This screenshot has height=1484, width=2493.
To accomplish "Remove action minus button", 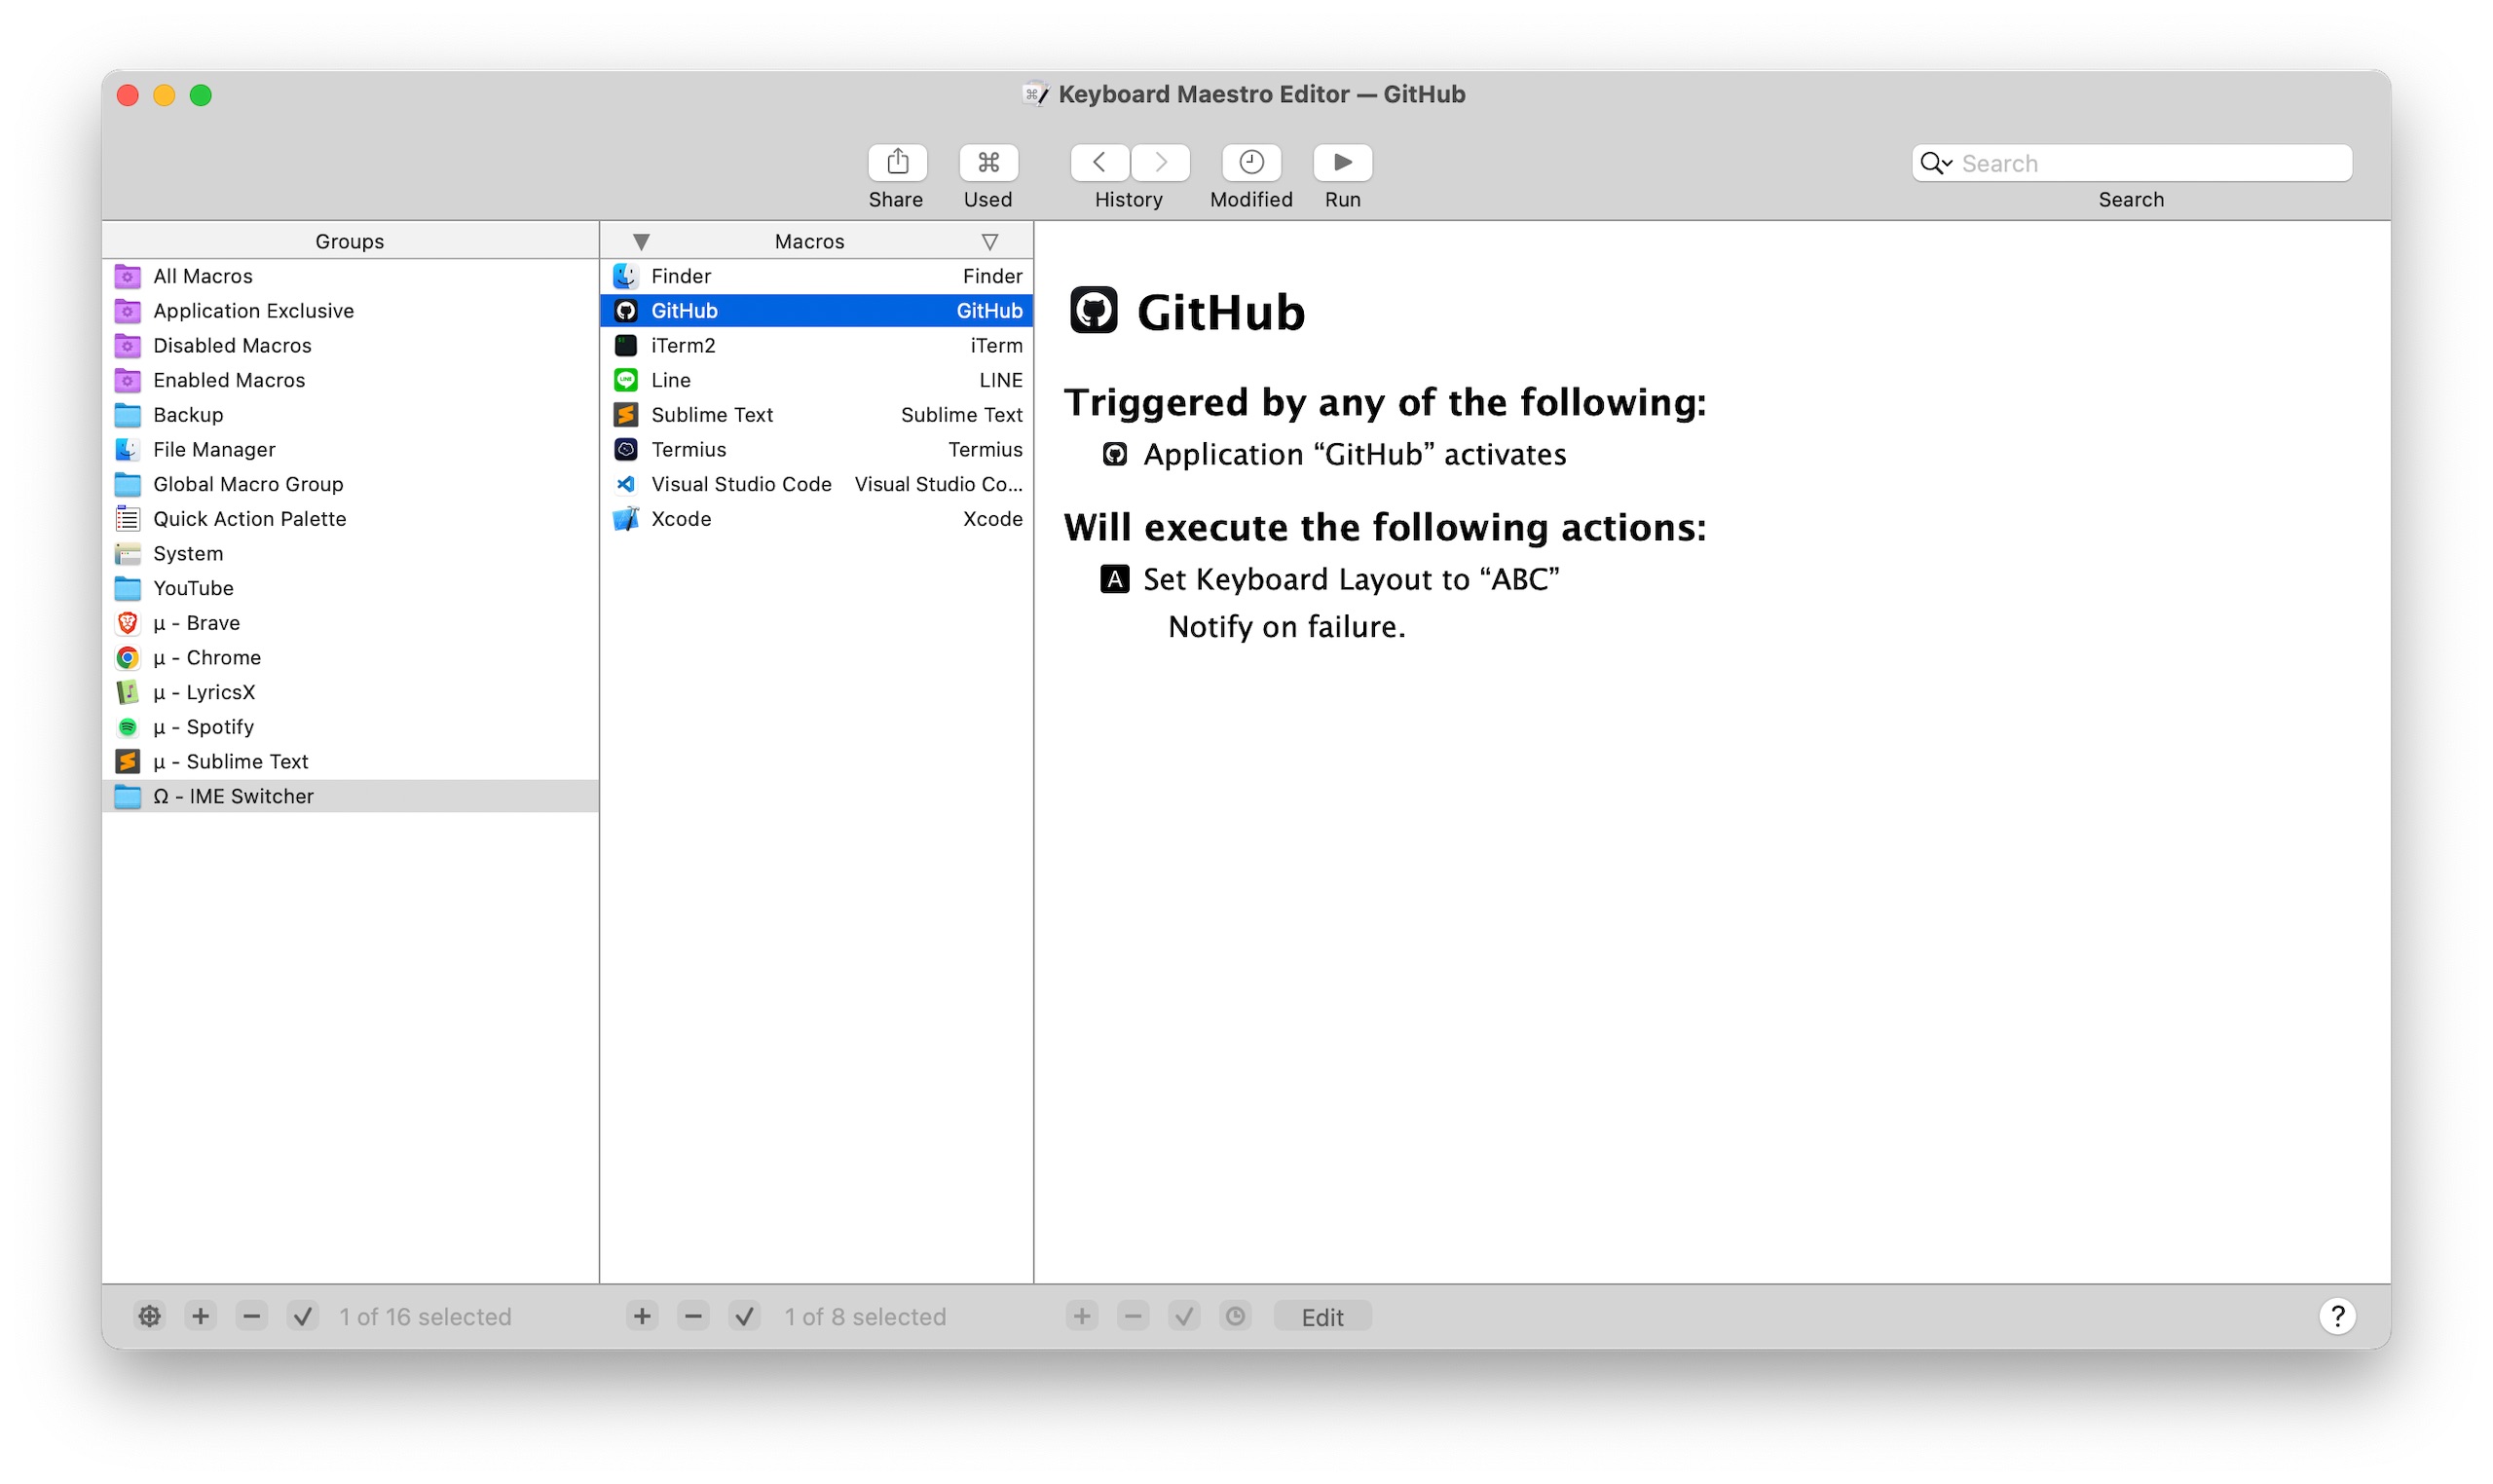I will tap(1132, 1316).
